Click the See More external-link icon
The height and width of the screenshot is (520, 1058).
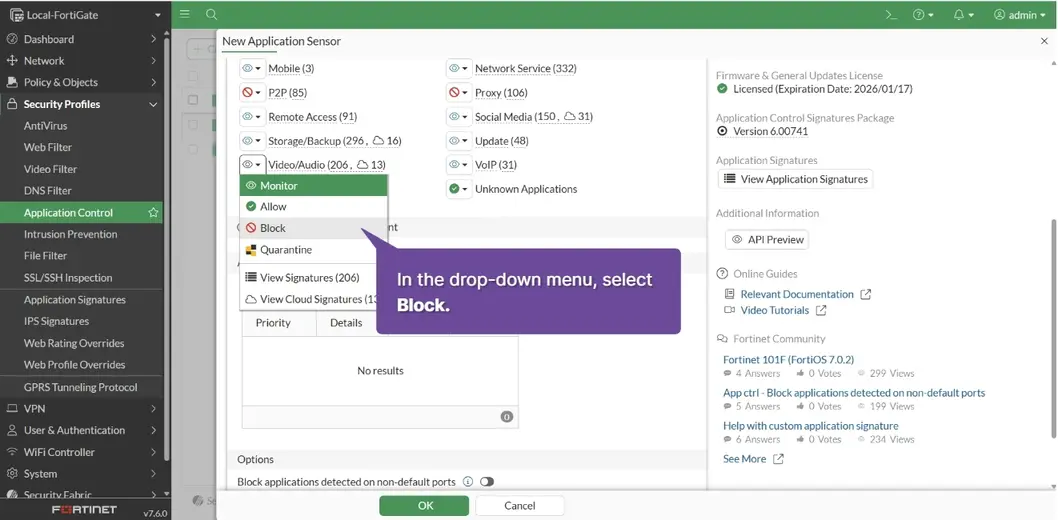[778, 459]
